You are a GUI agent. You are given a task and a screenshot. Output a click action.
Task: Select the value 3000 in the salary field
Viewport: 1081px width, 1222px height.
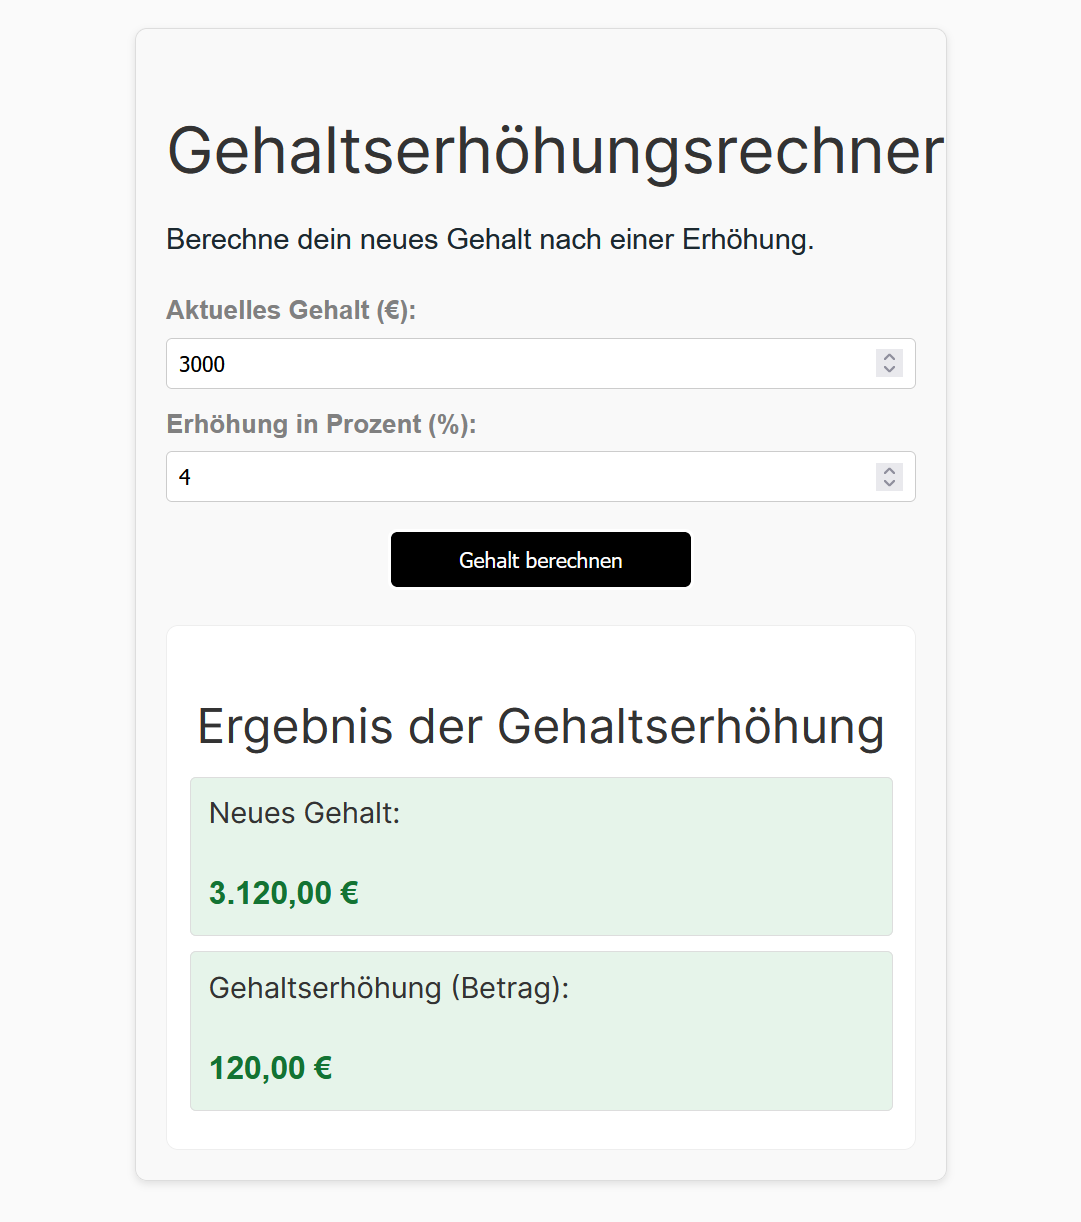pos(201,364)
